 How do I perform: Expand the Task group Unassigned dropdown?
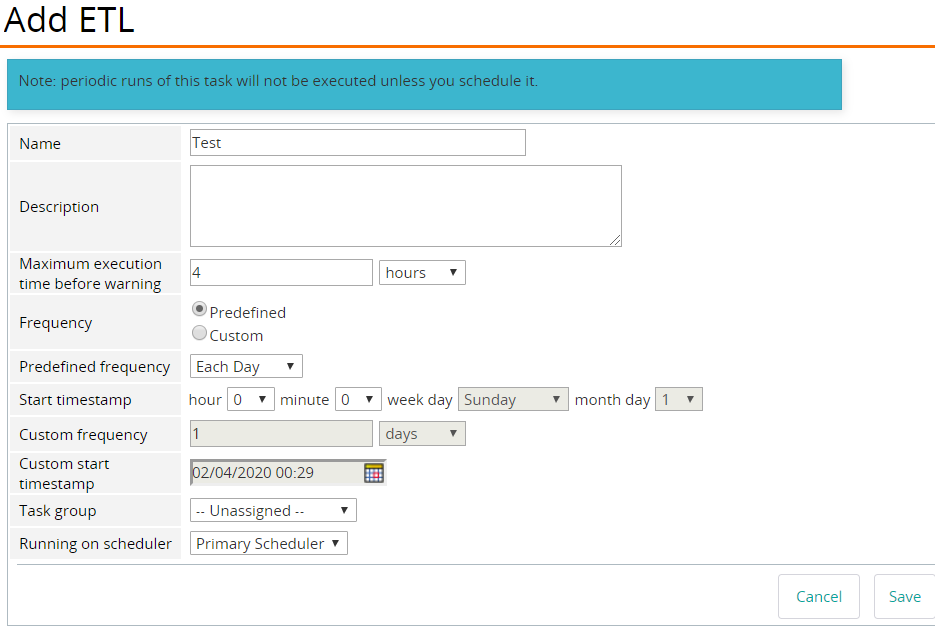coord(273,511)
